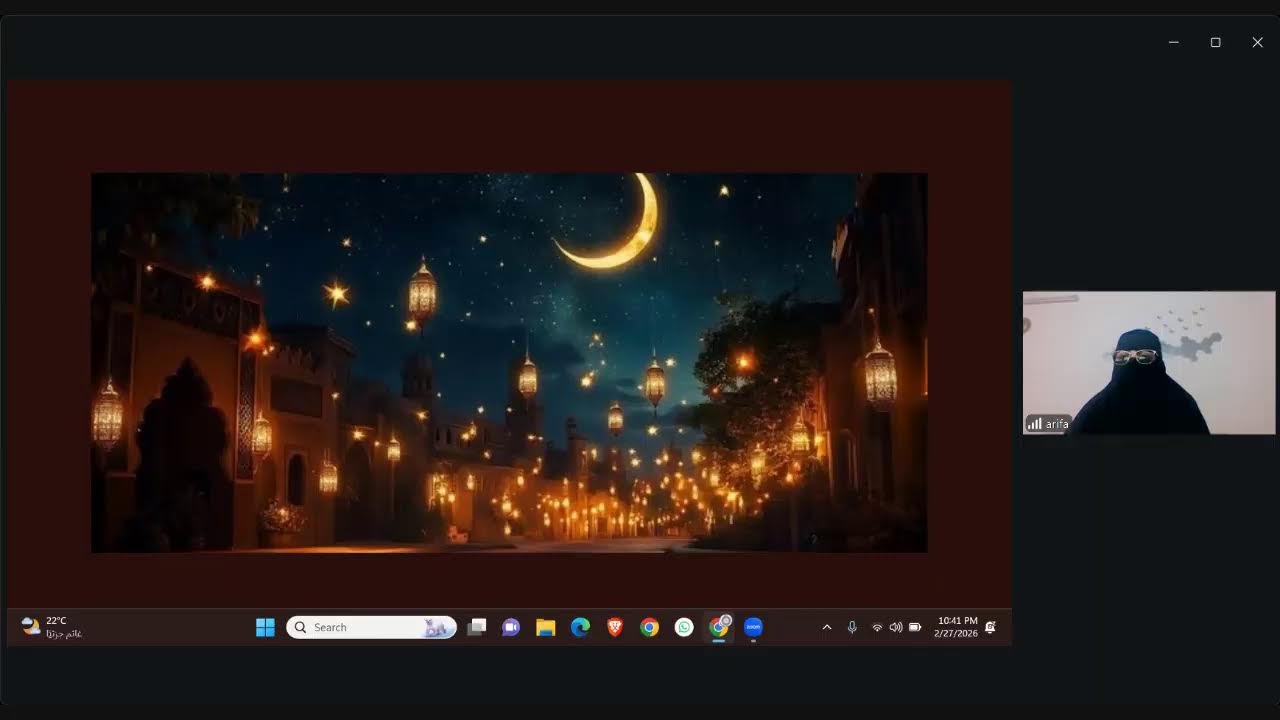Viewport: 1280px width, 720px height.
Task: Launch Microsoft Edge from the taskbar
Action: click(580, 627)
